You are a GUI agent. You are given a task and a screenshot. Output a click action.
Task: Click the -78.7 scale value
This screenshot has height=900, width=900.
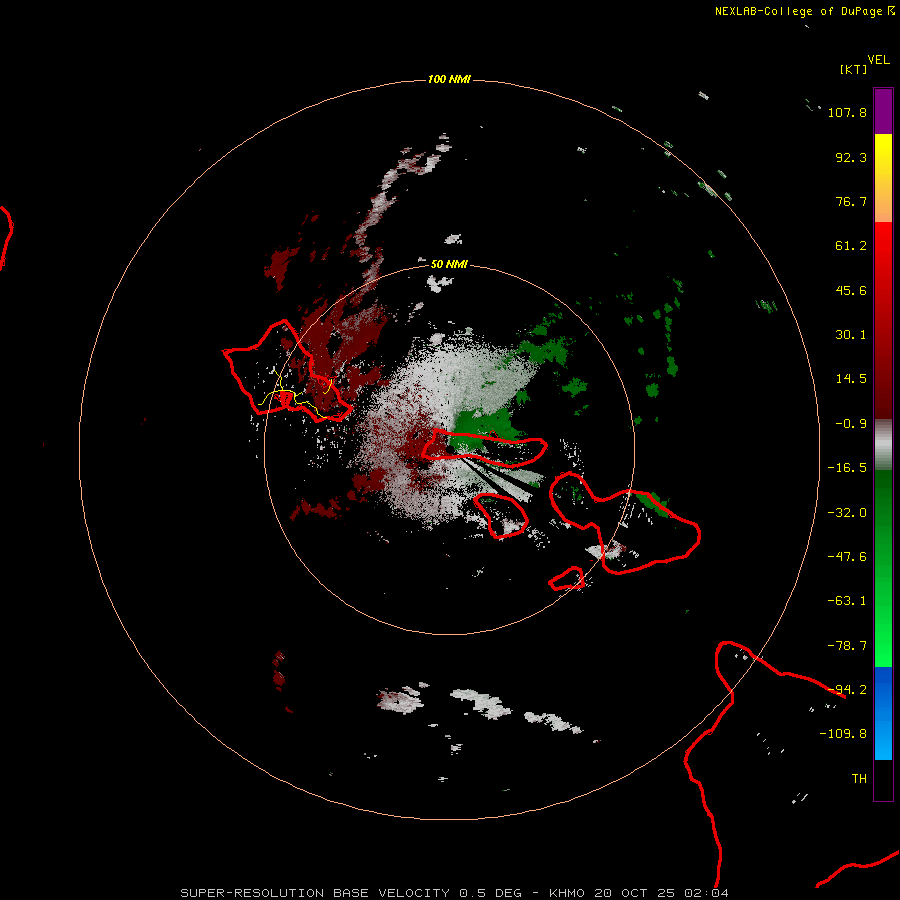coord(847,646)
